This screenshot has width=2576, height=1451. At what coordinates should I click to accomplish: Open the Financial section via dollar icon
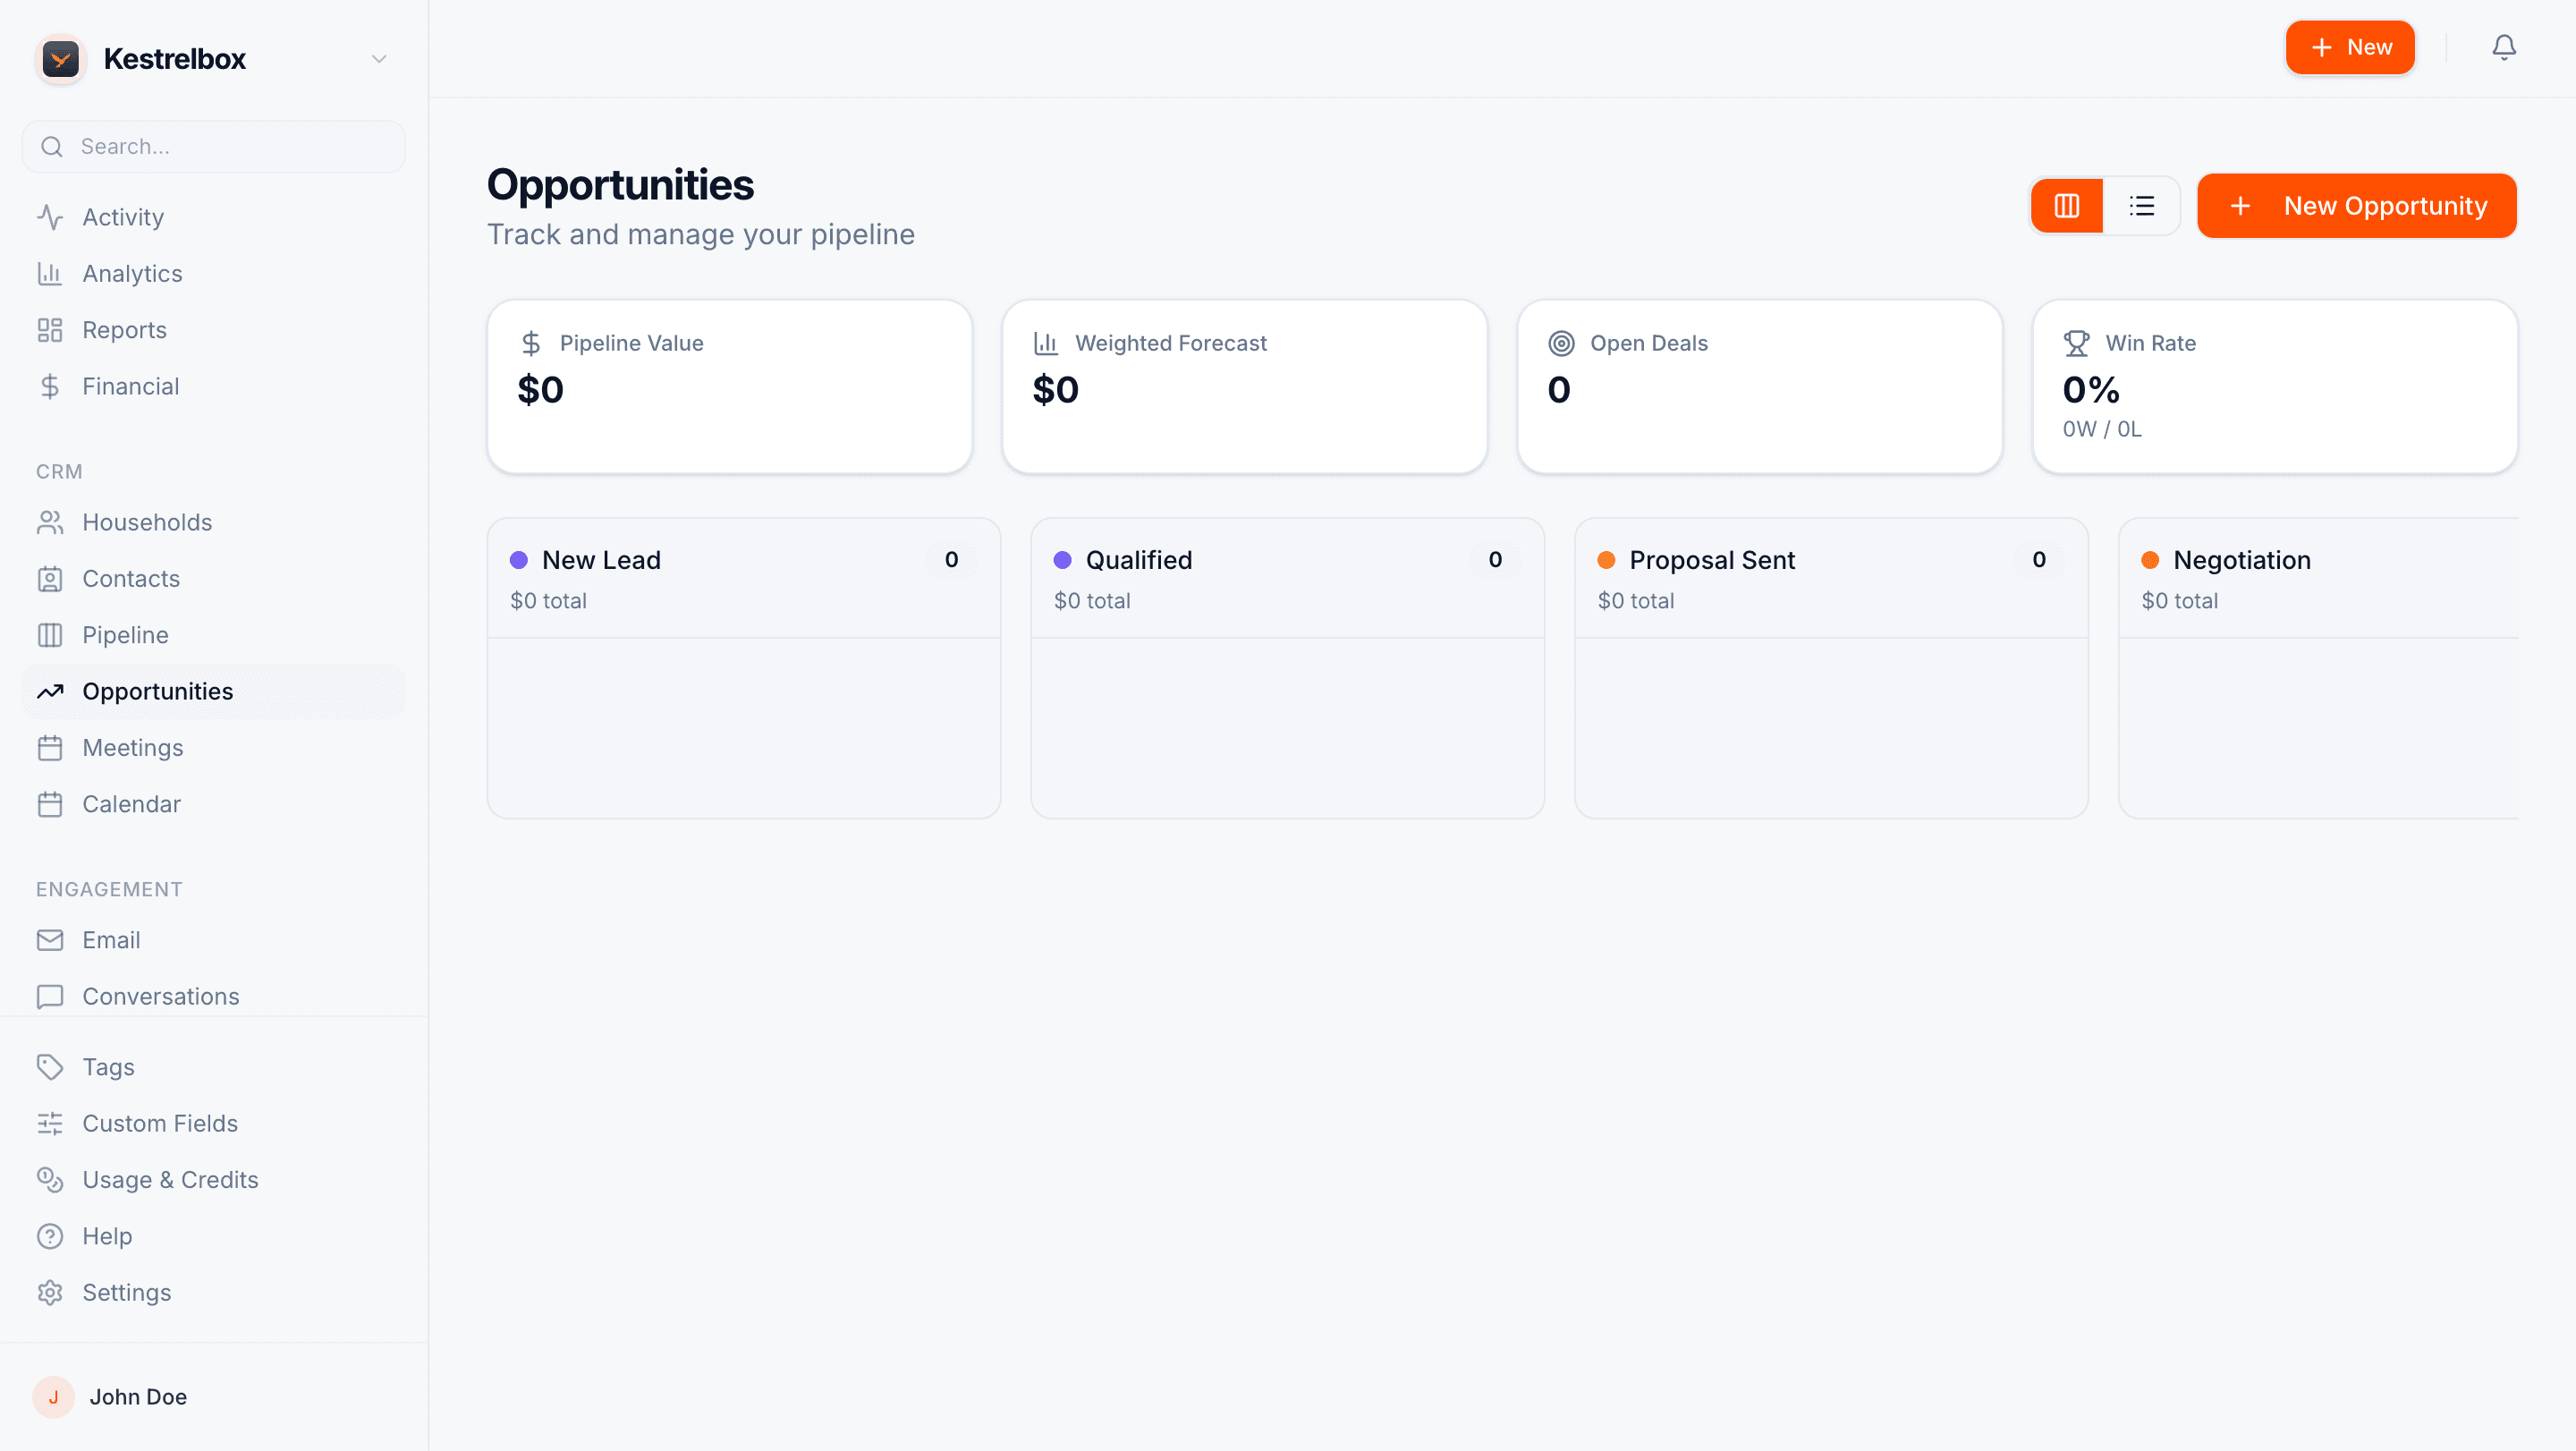[x=51, y=386]
